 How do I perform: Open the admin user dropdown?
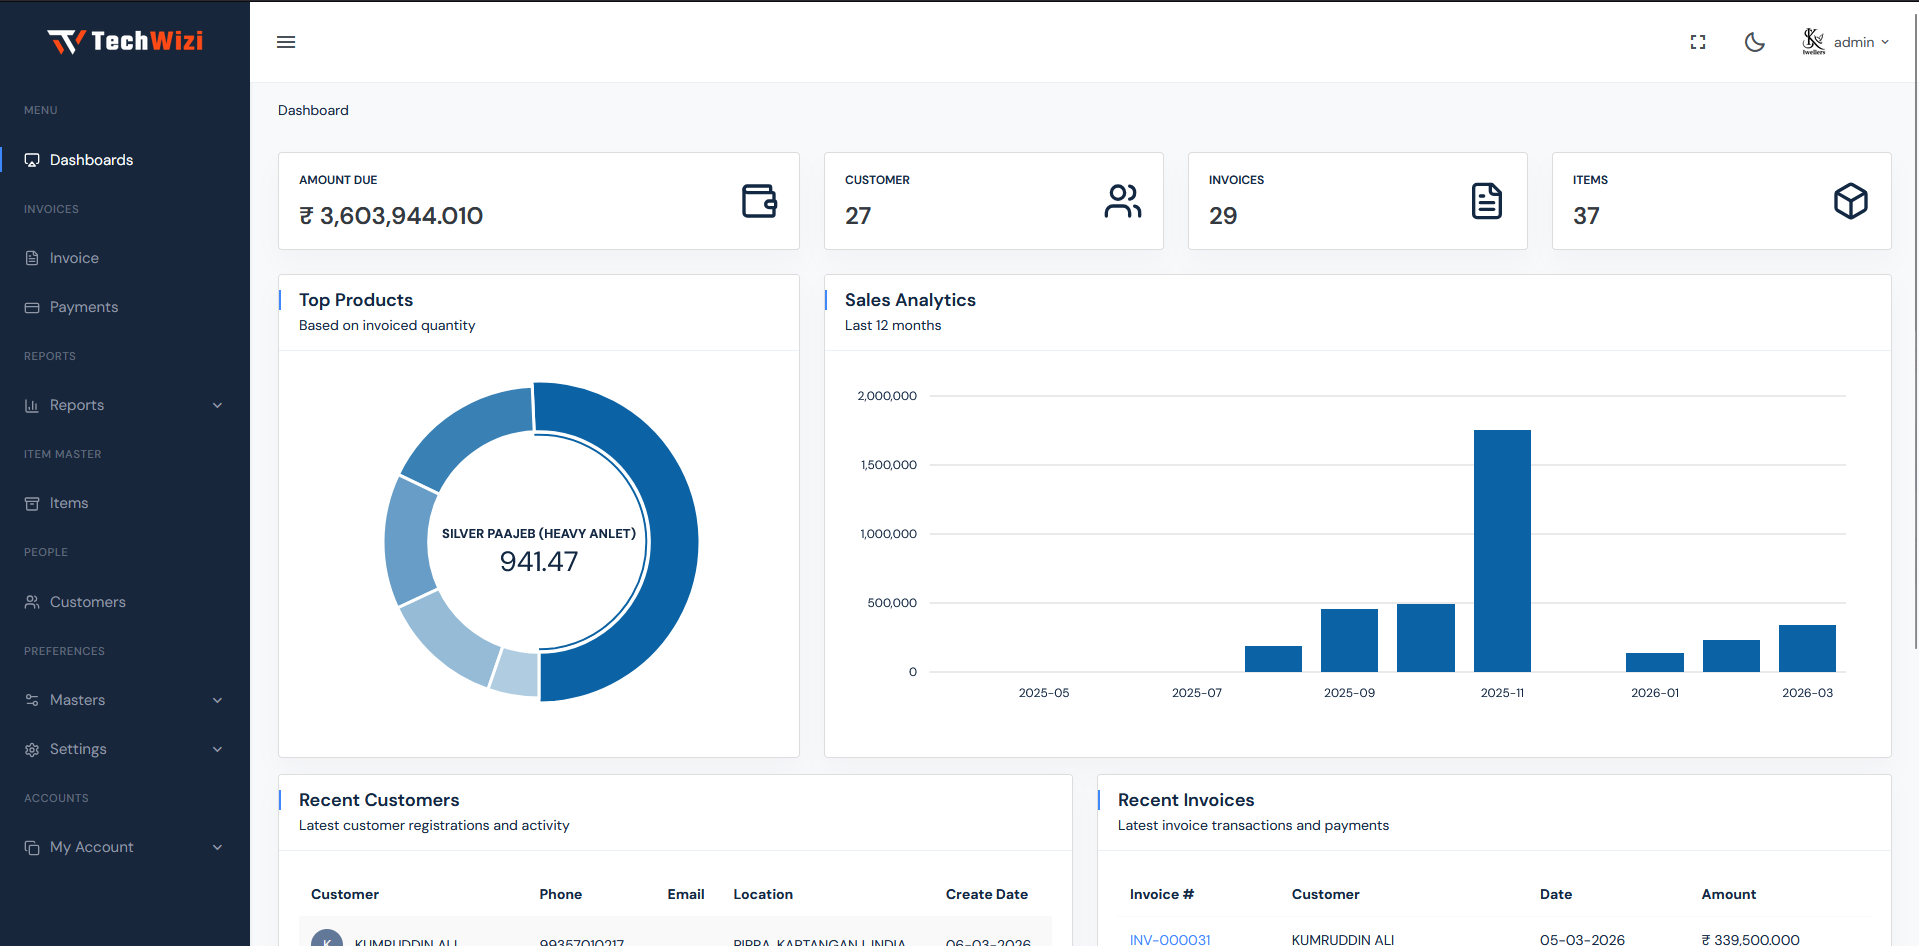point(1846,42)
